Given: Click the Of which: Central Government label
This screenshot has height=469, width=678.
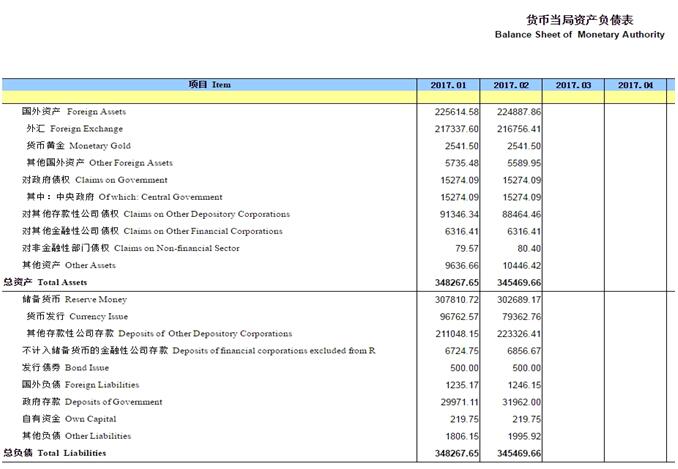Looking at the screenshot, I should coord(124,197).
